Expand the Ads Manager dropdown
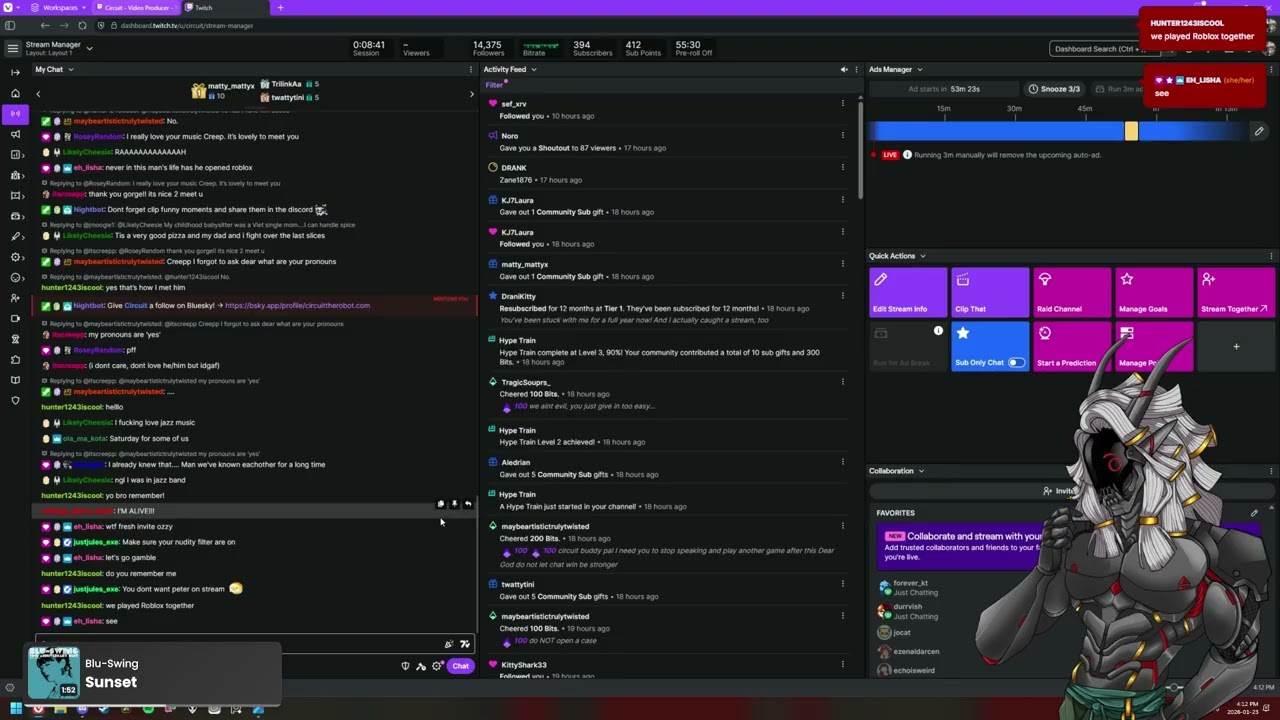The image size is (1280, 720). click(x=919, y=70)
